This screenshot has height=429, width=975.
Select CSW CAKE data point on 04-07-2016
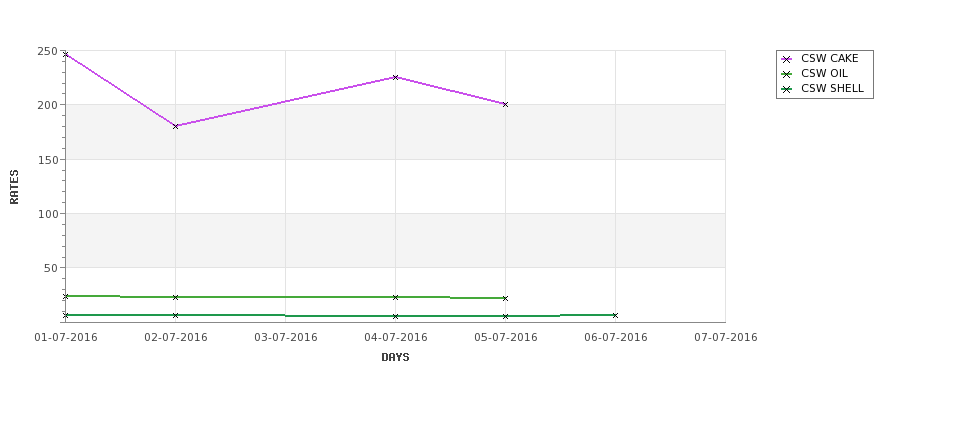tap(395, 77)
